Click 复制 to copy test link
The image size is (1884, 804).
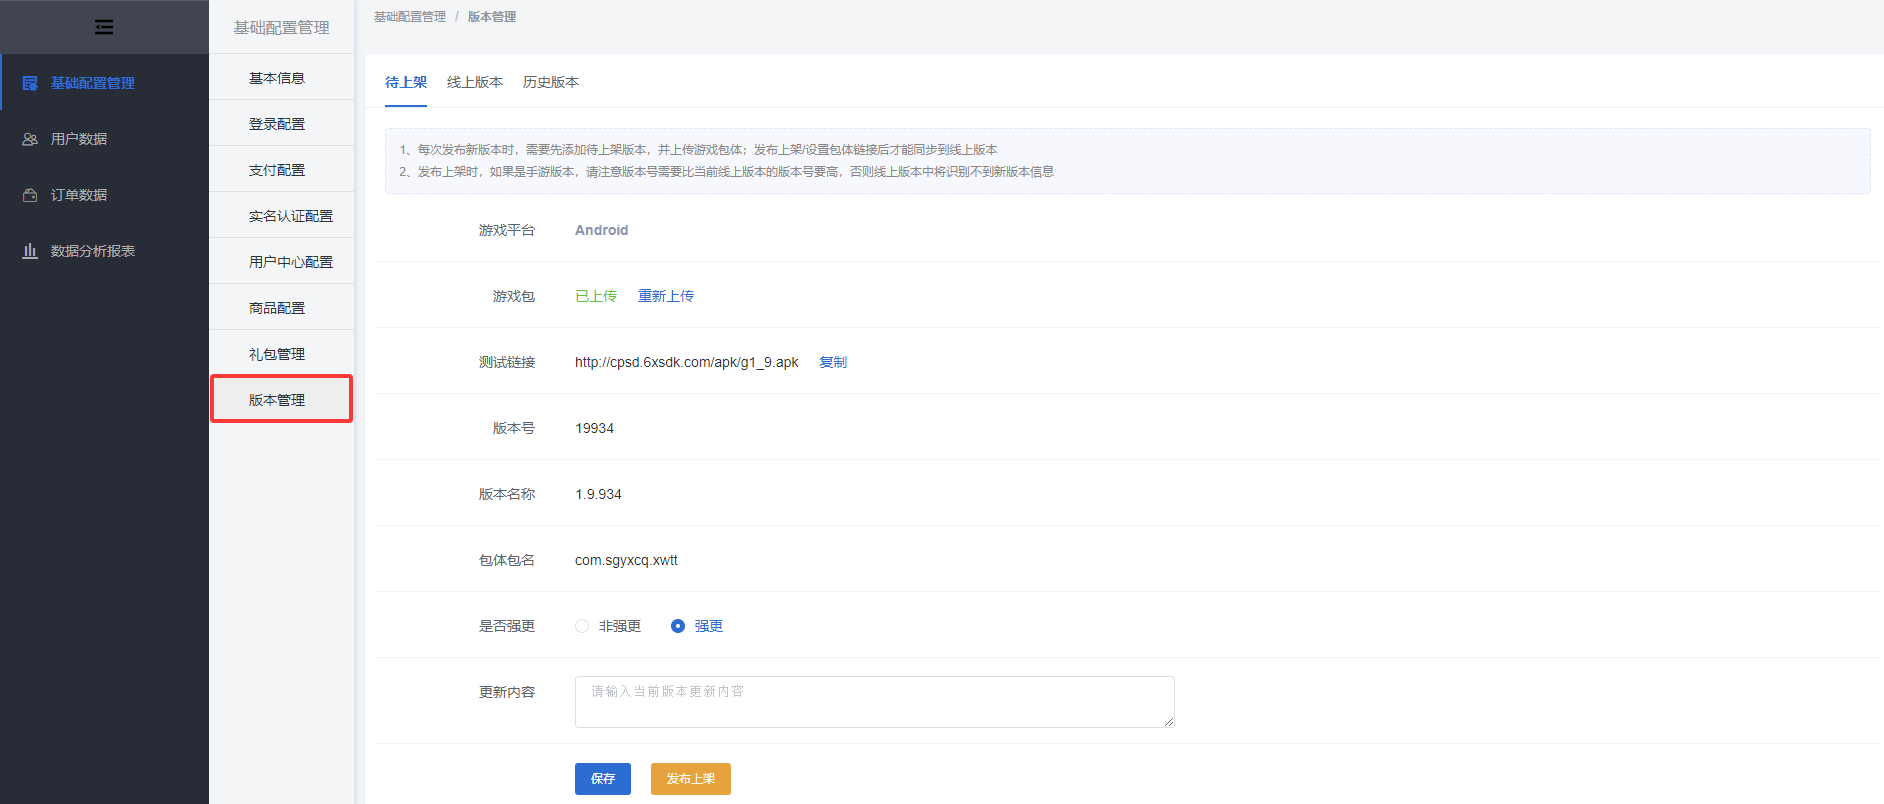coord(833,362)
